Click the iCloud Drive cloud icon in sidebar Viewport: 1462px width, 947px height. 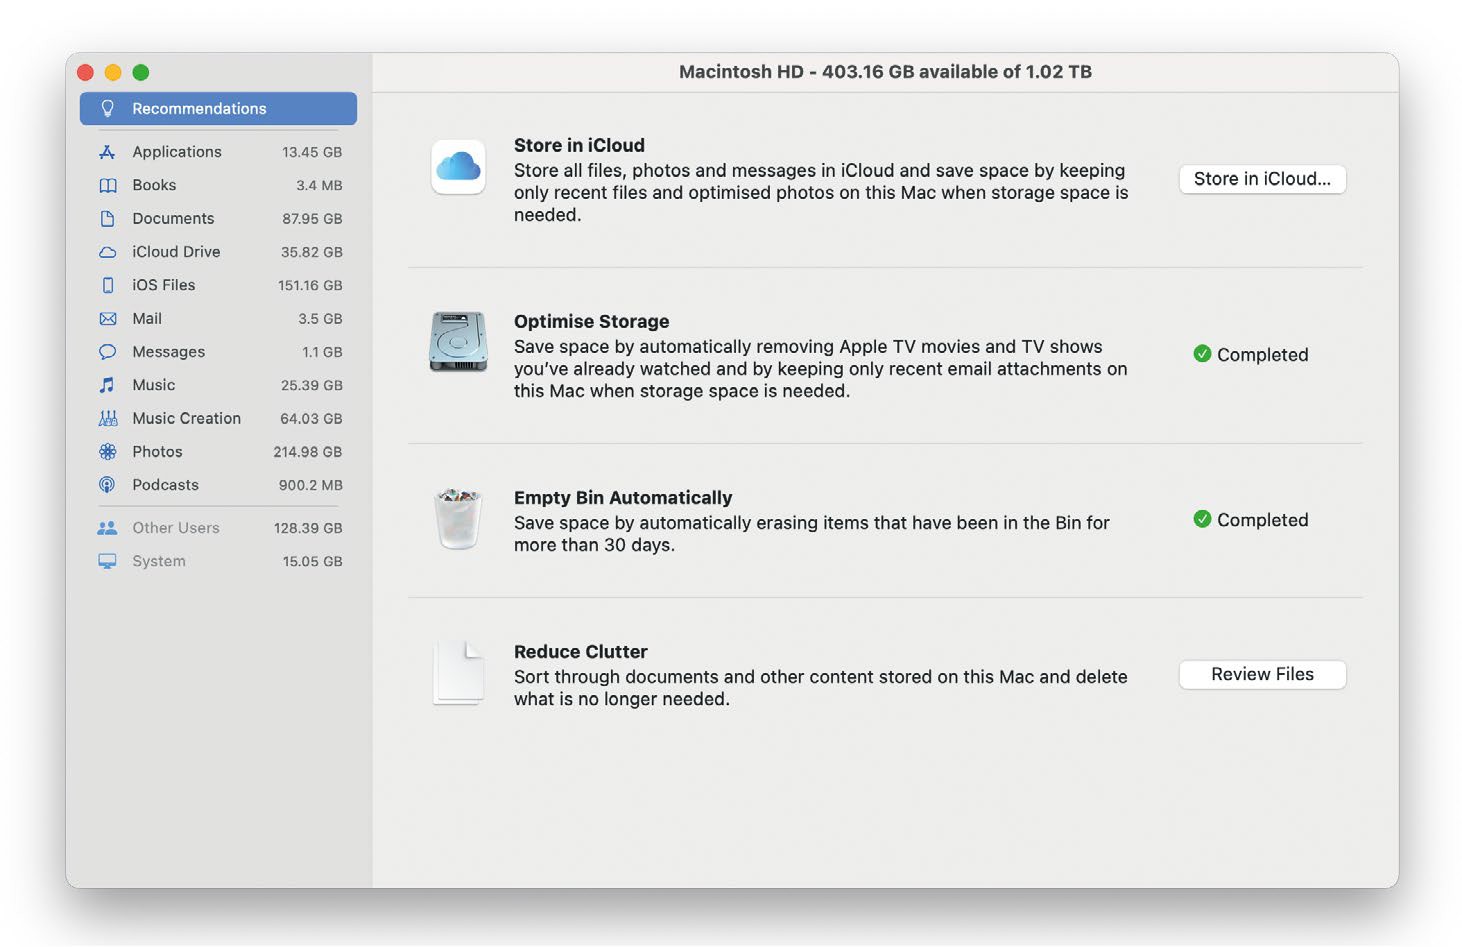[x=108, y=252]
